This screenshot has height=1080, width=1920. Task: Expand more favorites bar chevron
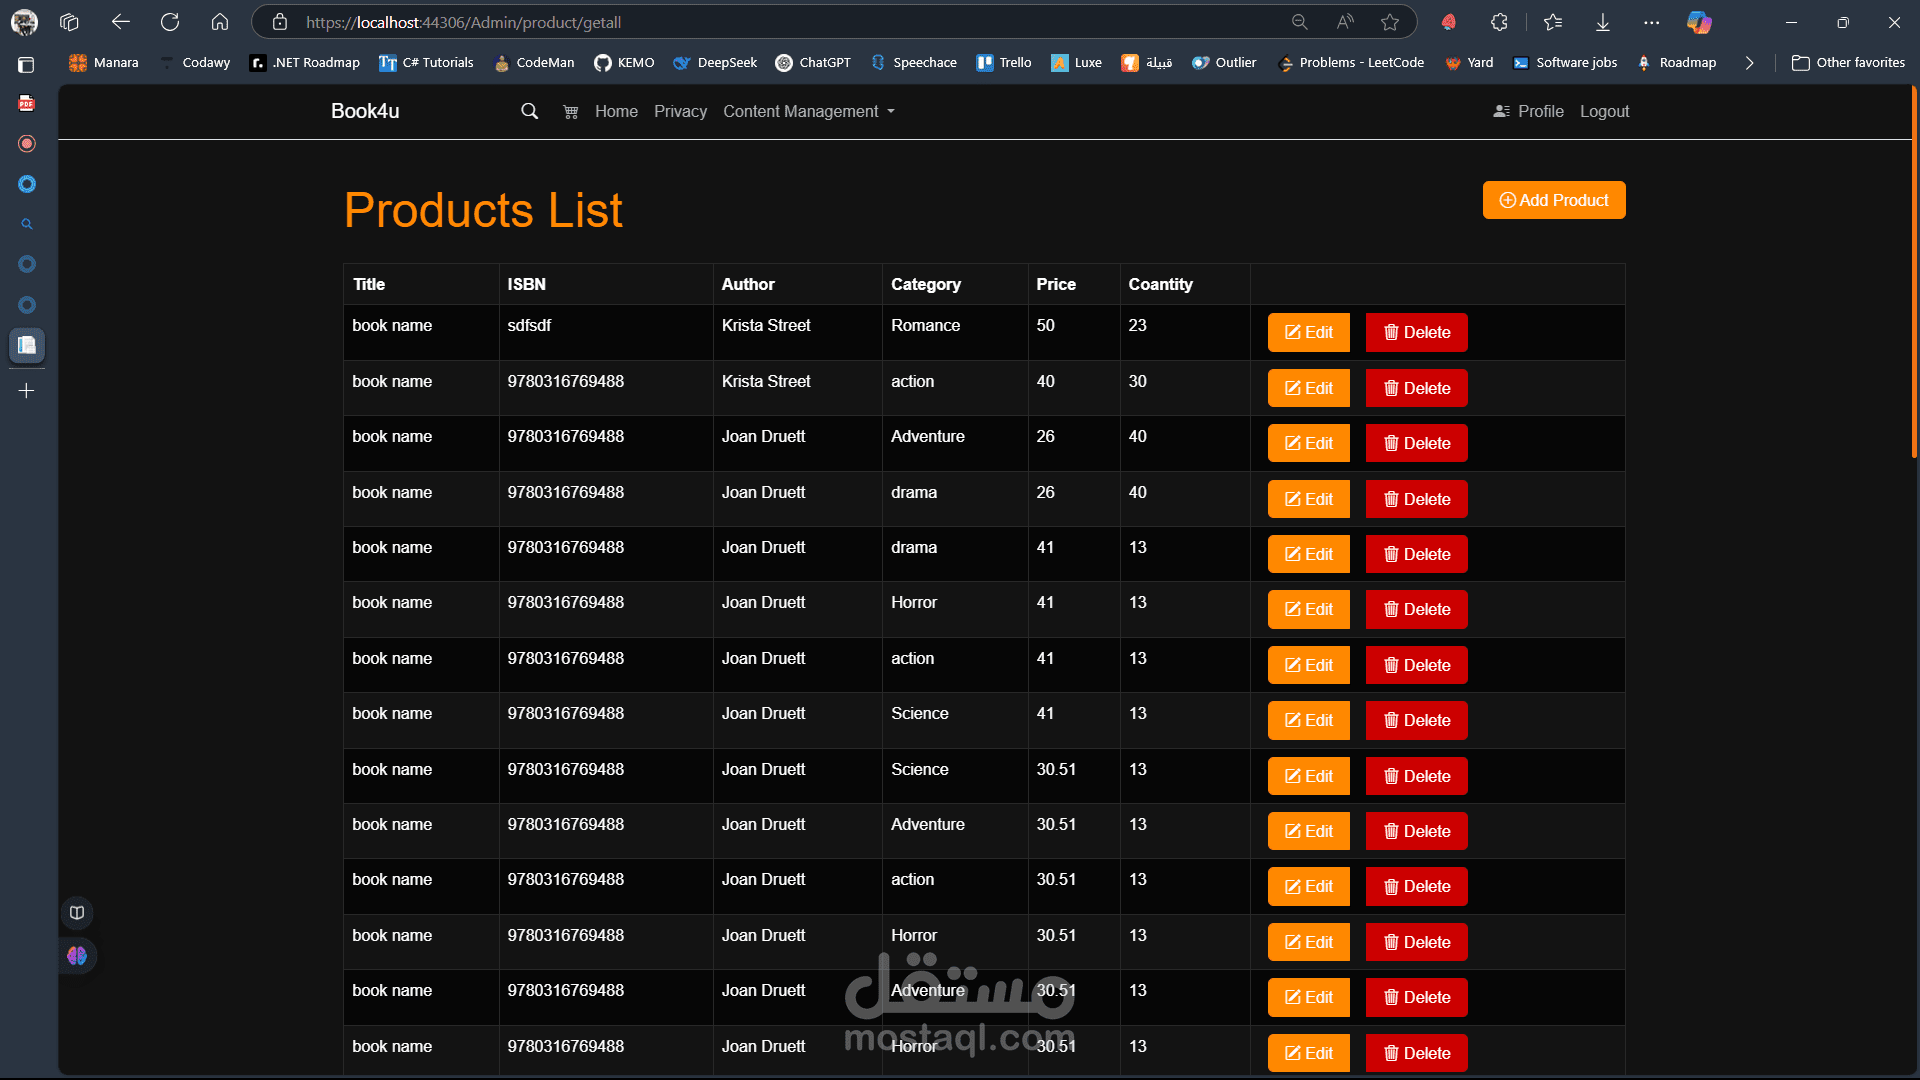point(1749,62)
